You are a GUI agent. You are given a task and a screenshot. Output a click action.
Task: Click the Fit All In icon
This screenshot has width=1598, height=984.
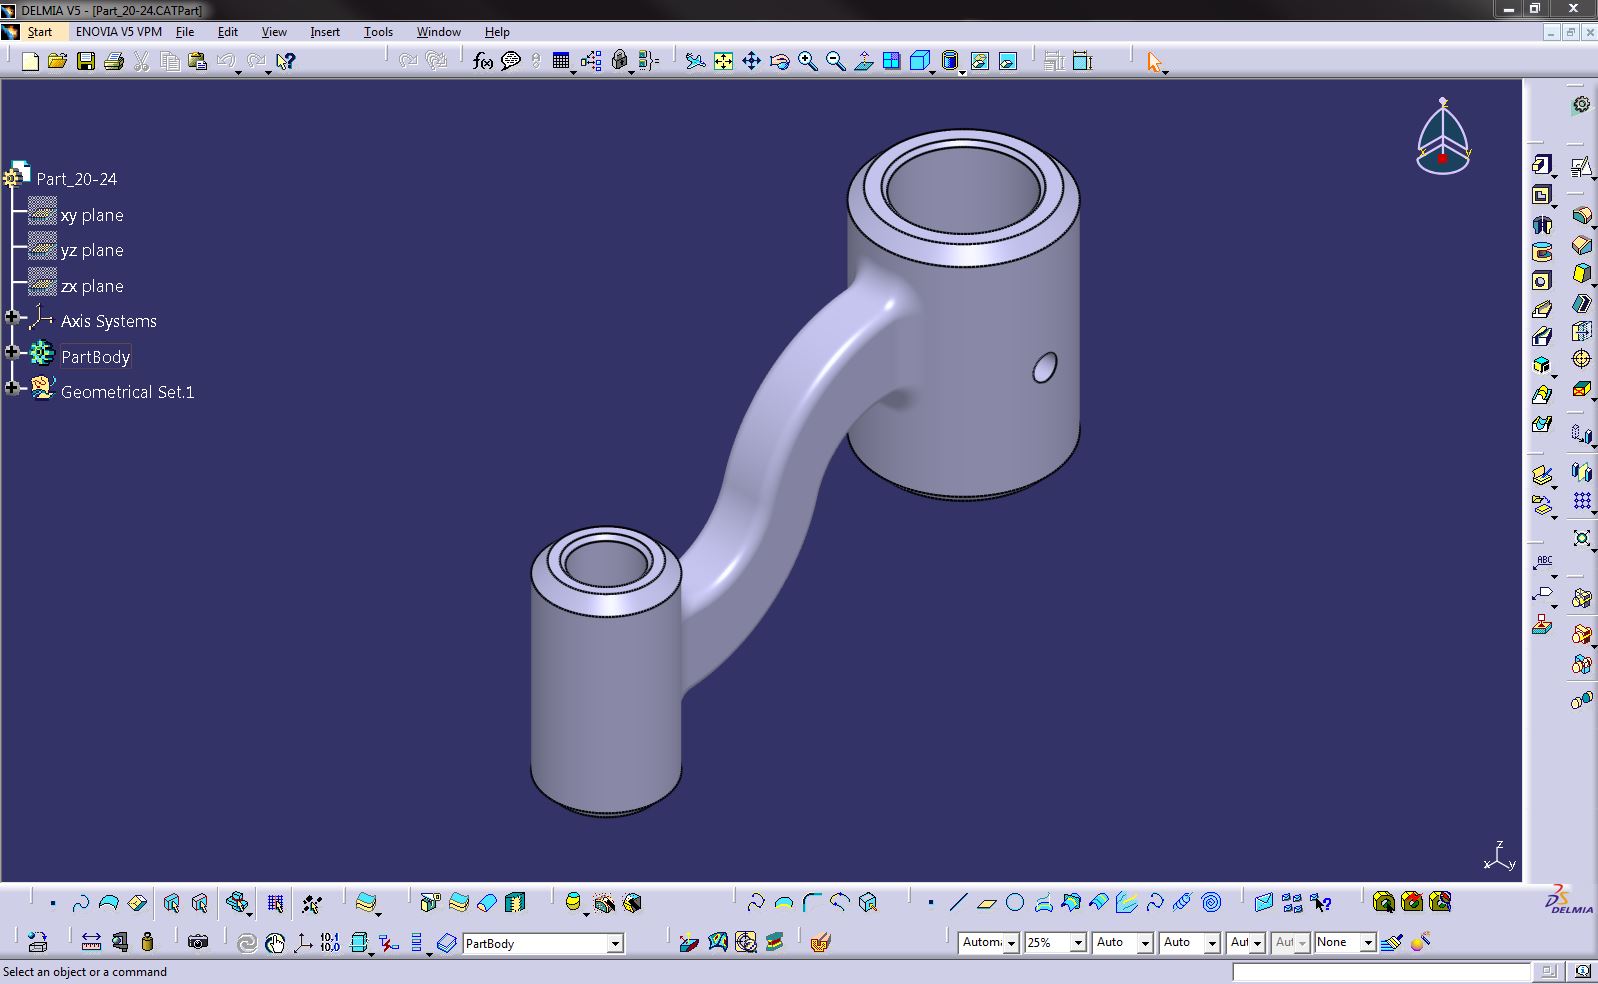pos(723,61)
